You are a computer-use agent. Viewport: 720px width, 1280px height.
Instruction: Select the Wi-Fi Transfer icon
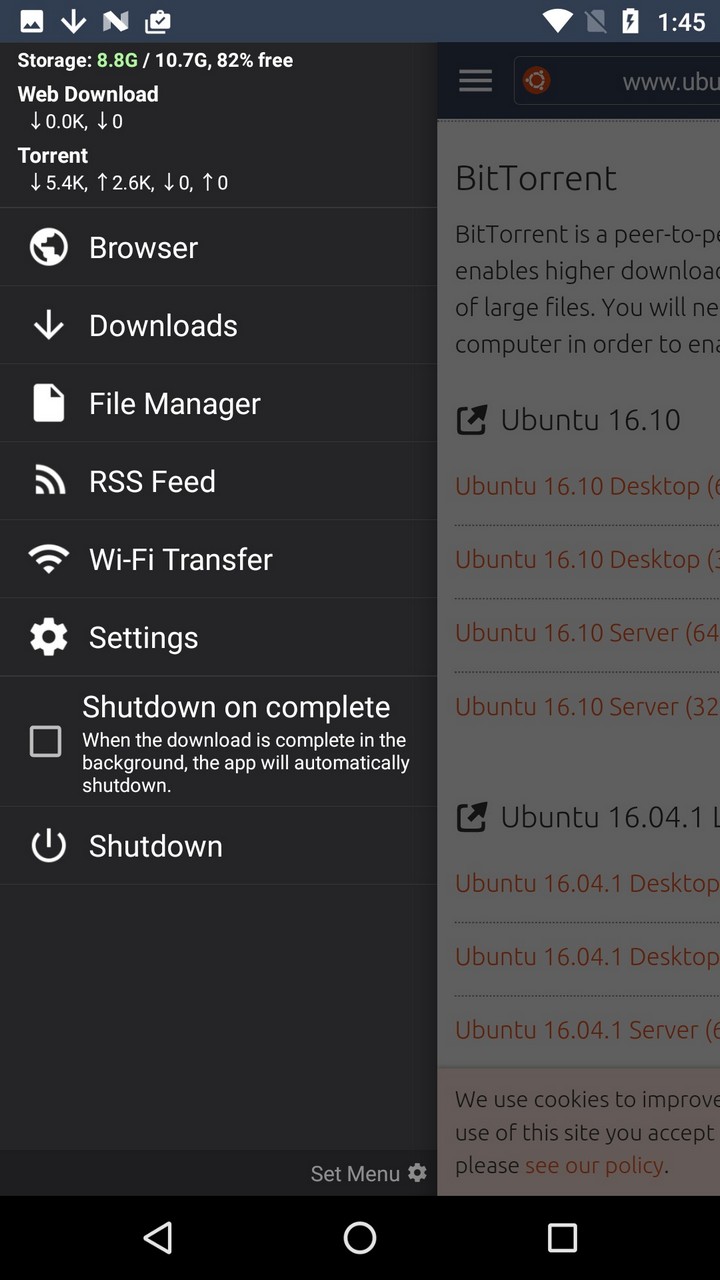coord(48,559)
